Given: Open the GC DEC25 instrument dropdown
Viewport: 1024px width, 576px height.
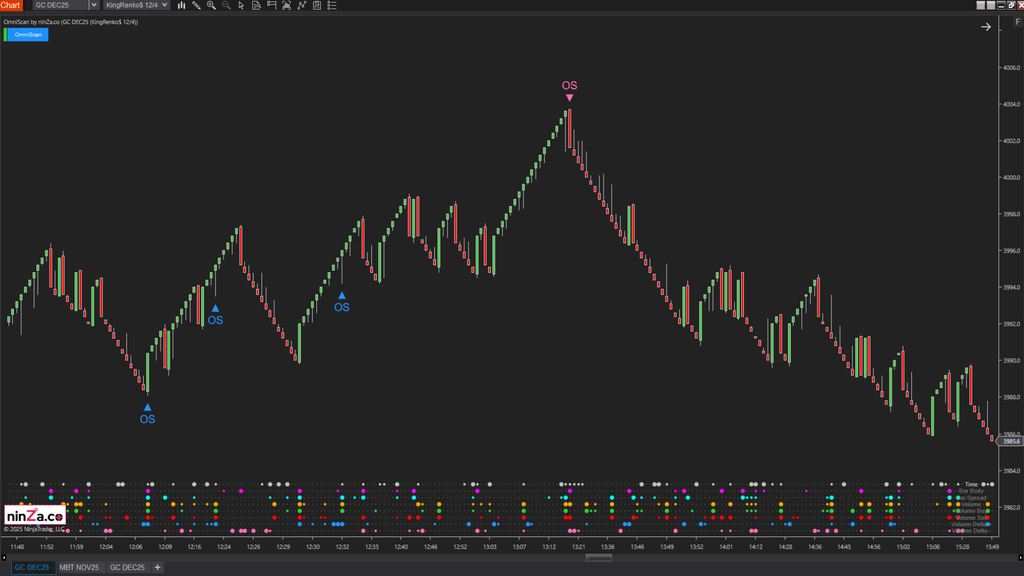Looking at the screenshot, I should 60,4.
